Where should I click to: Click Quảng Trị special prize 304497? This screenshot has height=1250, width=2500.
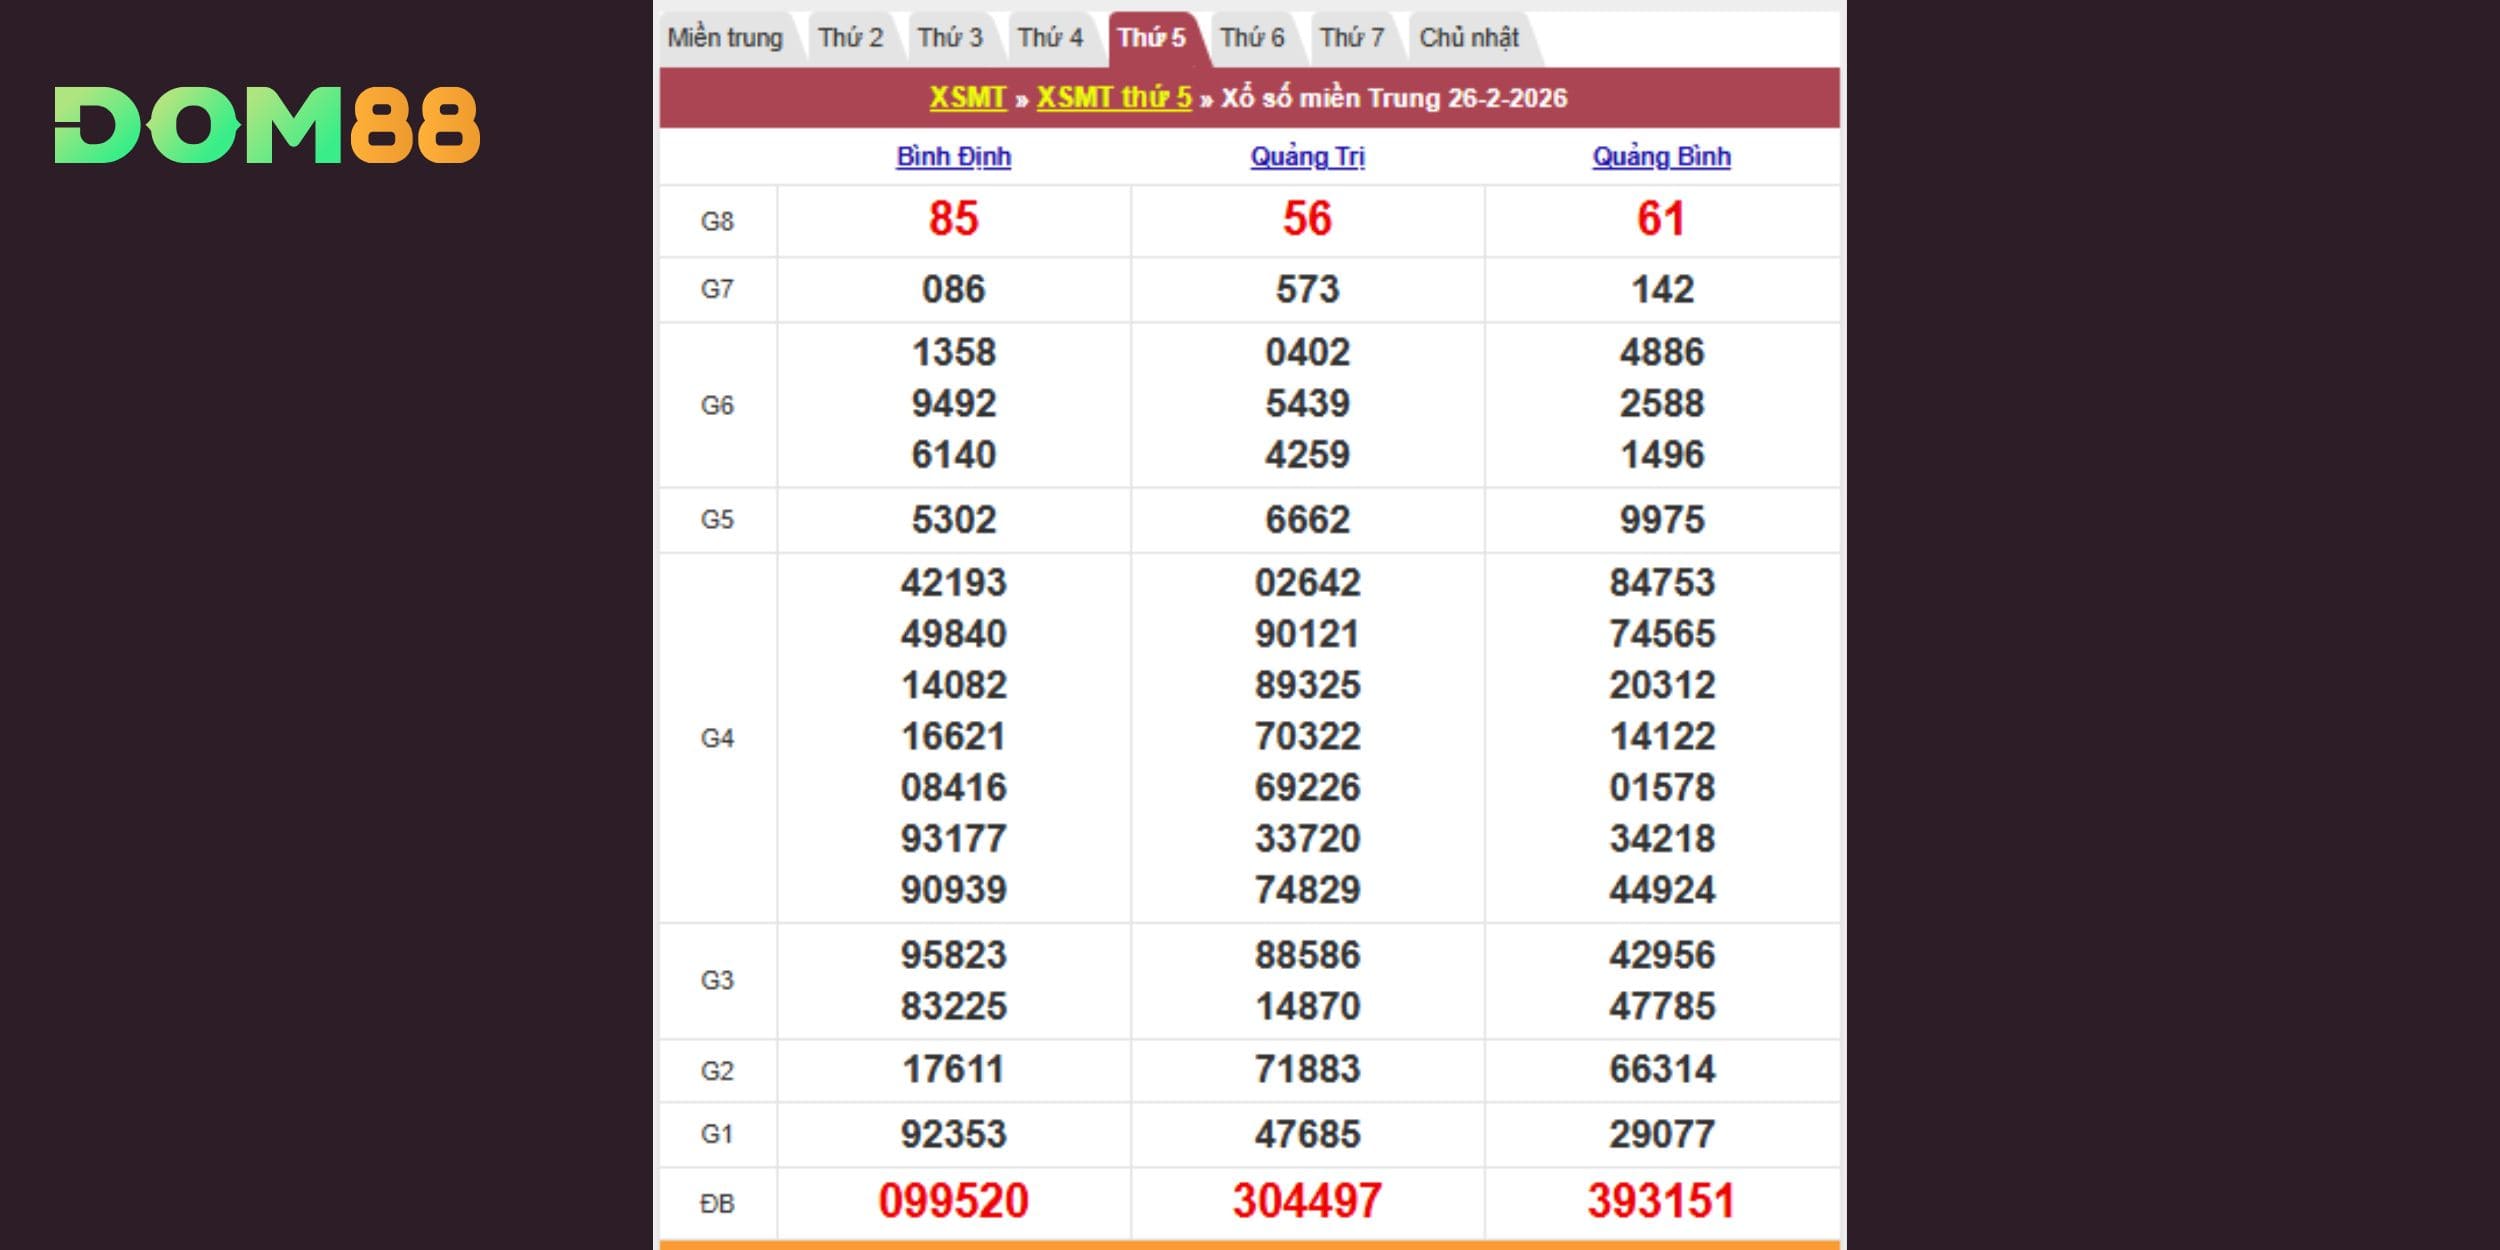(x=1307, y=1200)
